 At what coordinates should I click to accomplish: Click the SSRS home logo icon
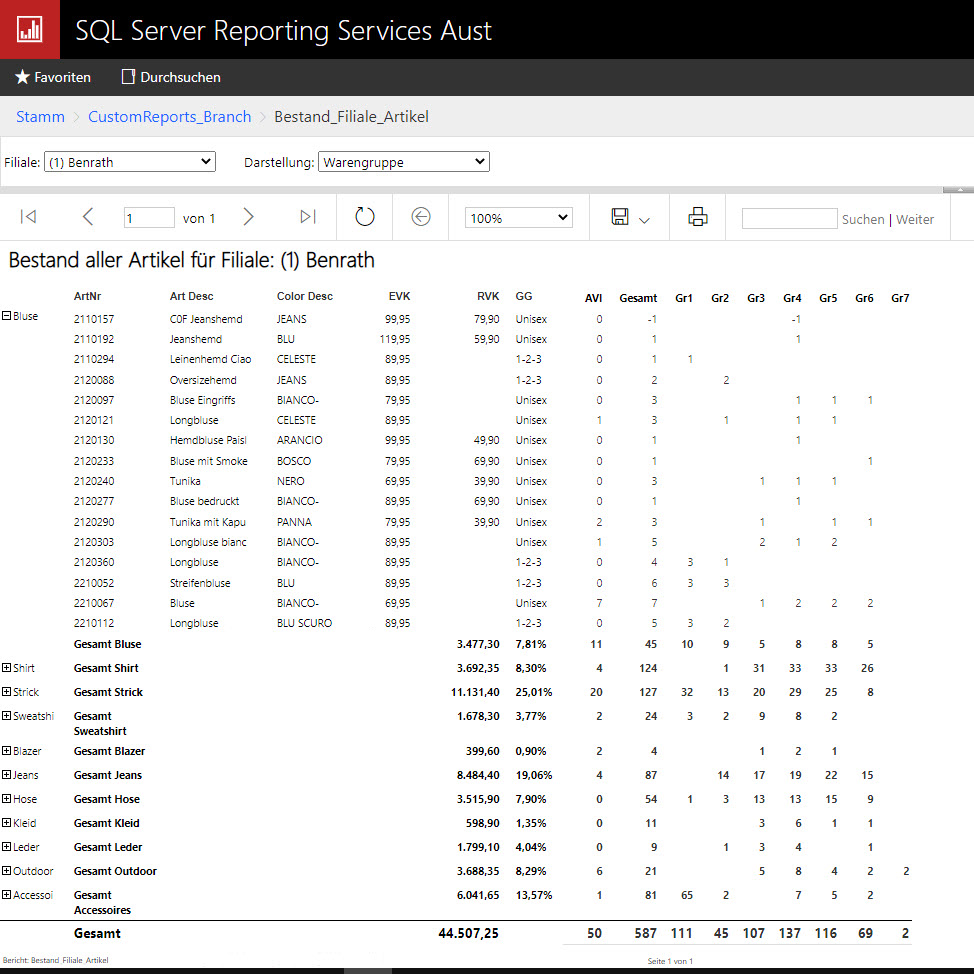pyautogui.click(x=29, y=29)
